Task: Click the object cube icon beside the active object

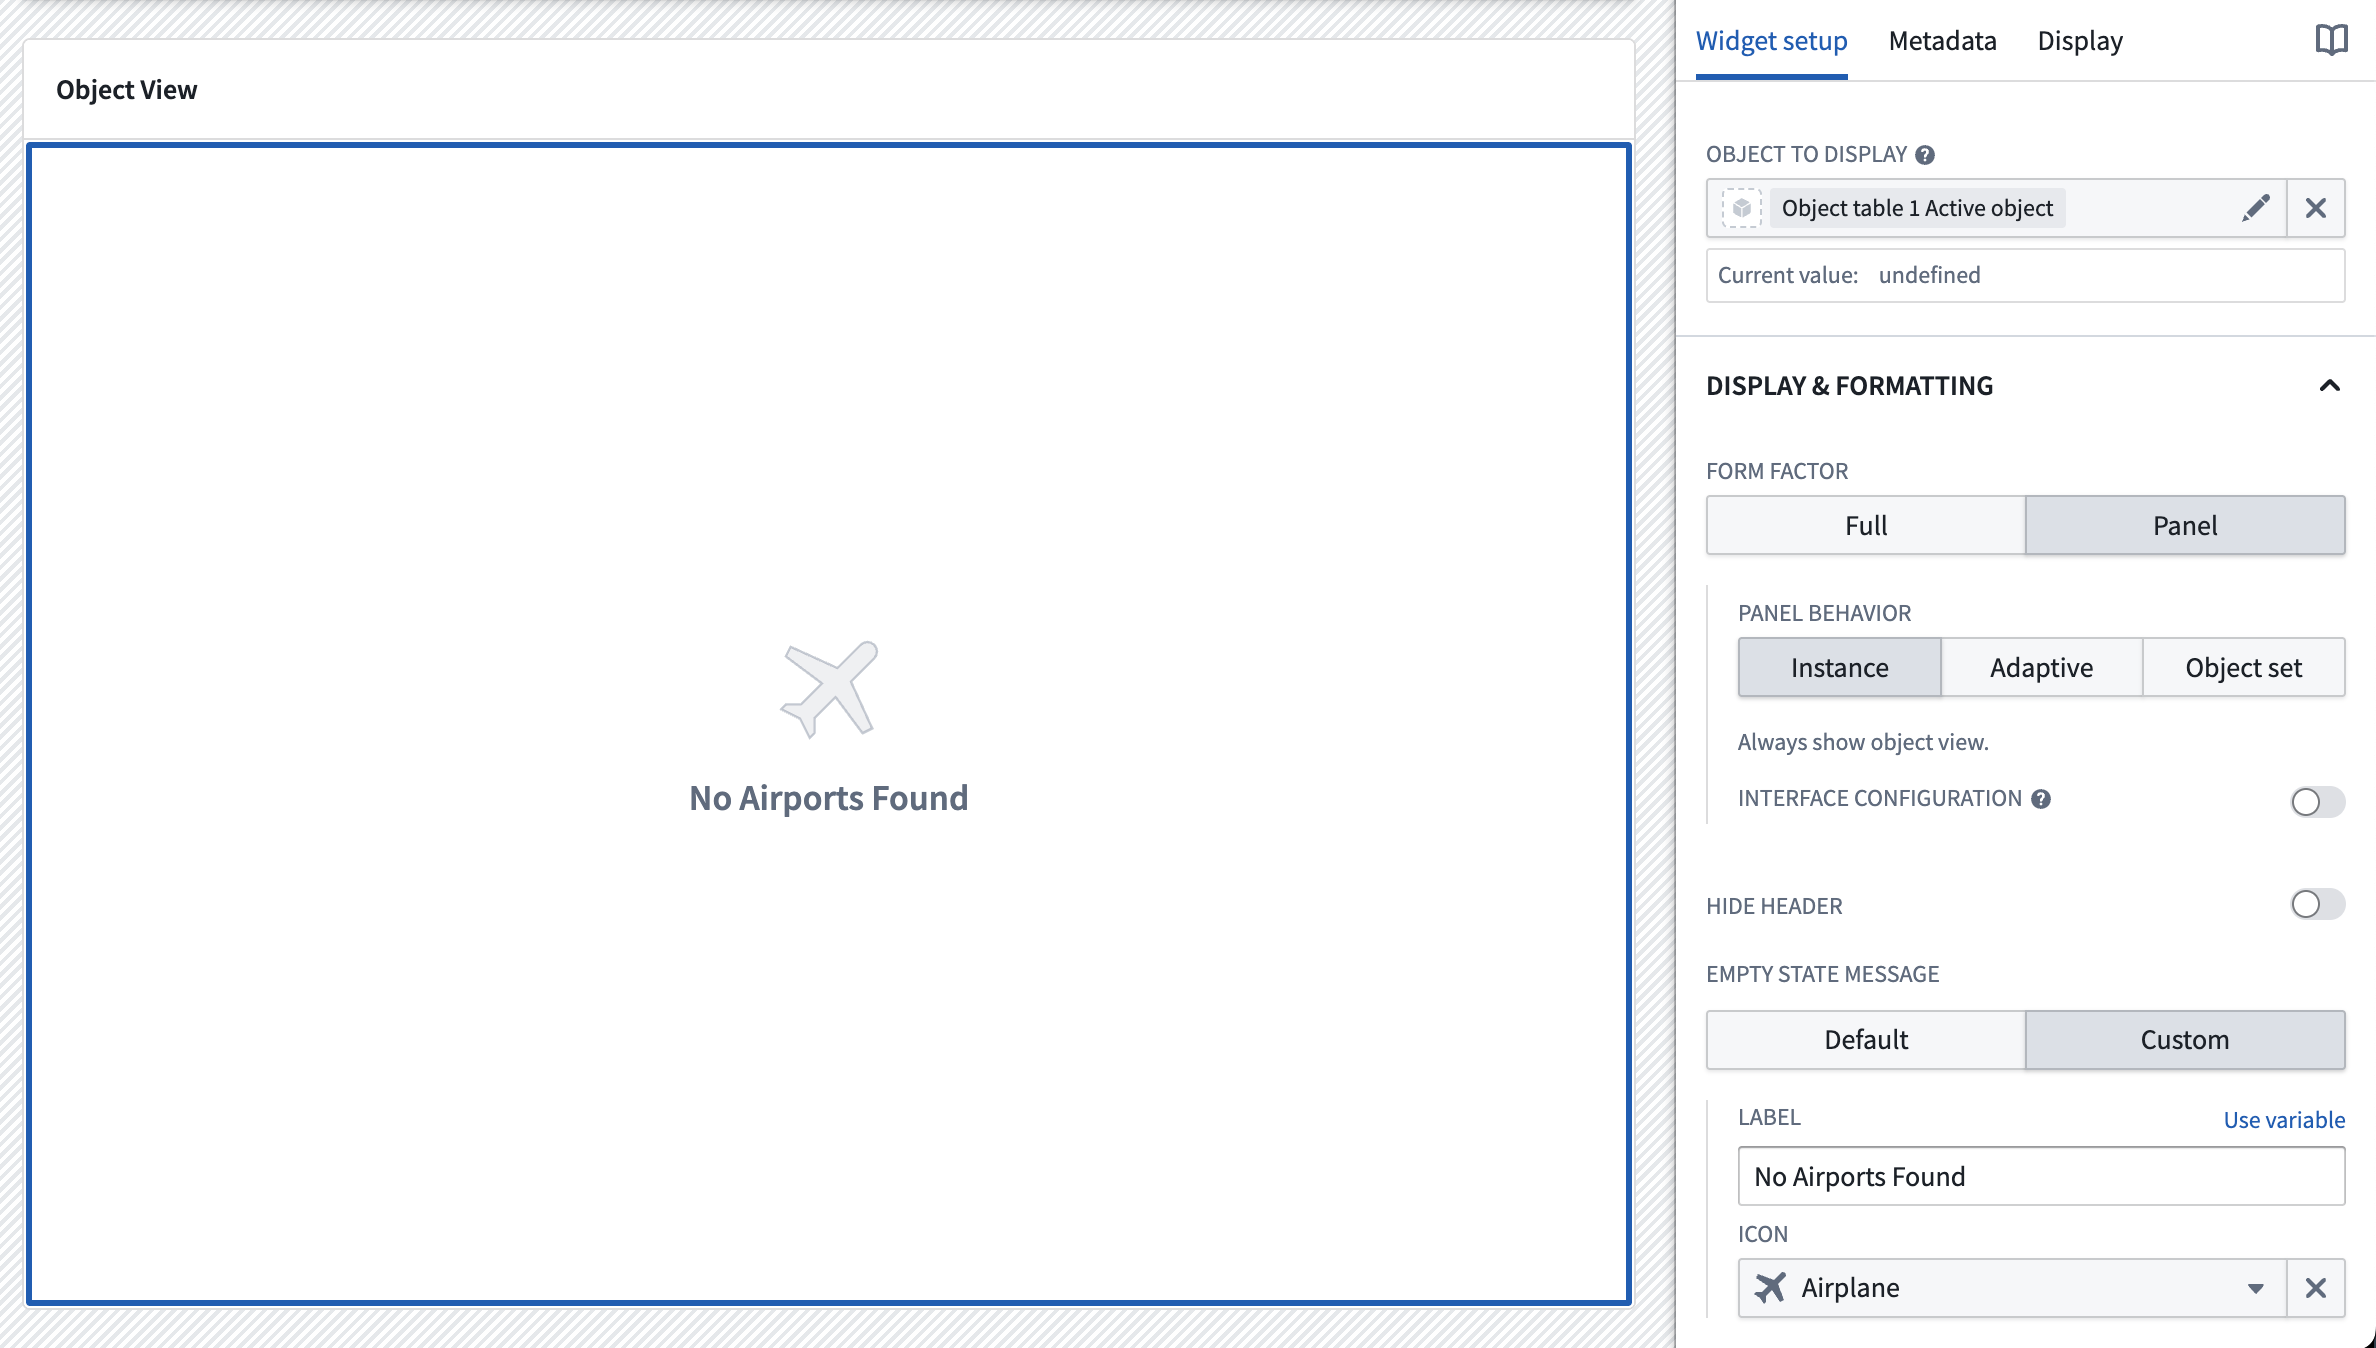Action: [1741, 208]
